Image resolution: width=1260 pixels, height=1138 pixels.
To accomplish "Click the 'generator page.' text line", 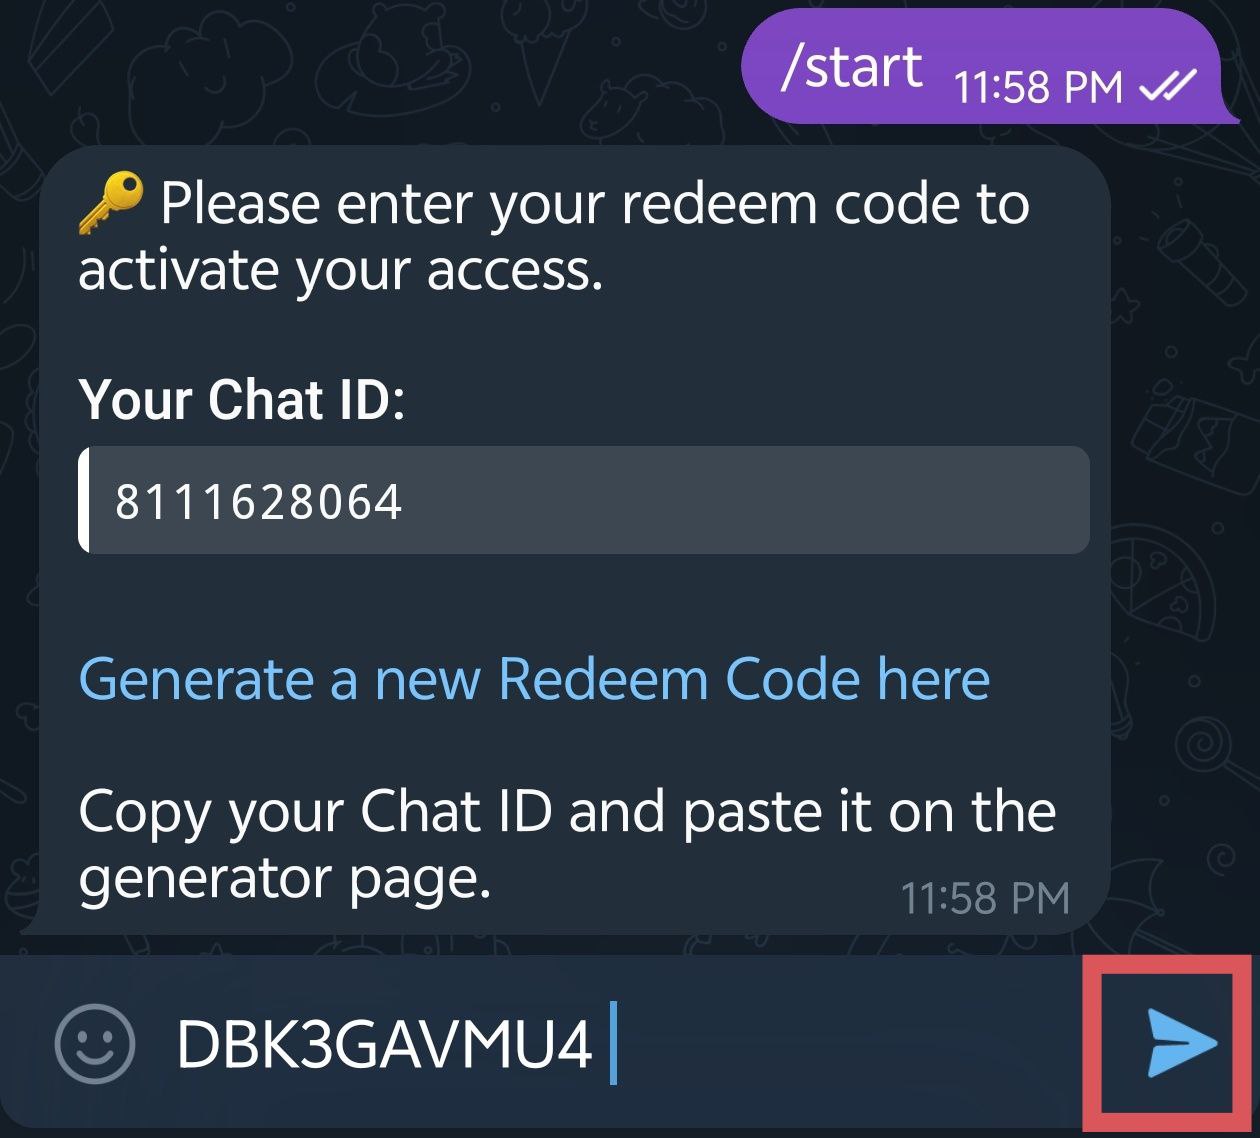I will pyautogui.click(x=285, y=880).
